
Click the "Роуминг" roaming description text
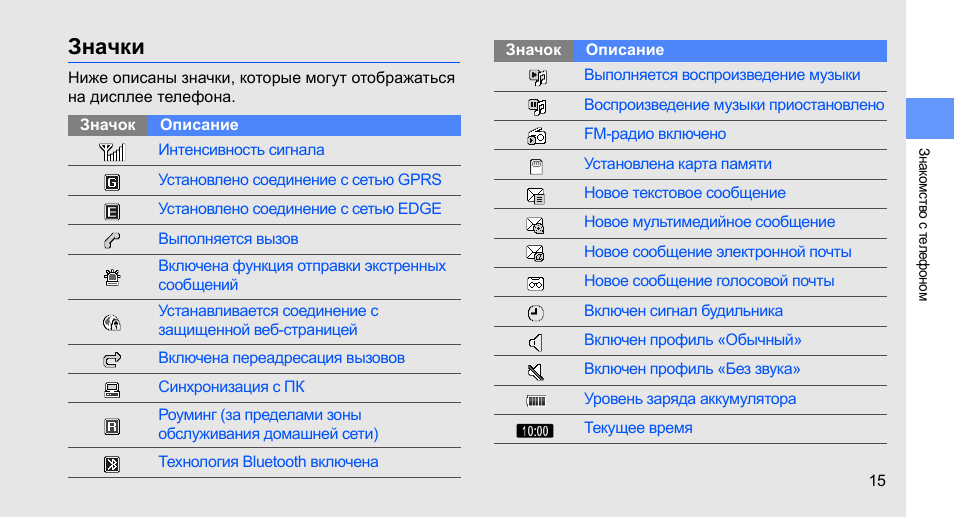[x=269, y=424]
